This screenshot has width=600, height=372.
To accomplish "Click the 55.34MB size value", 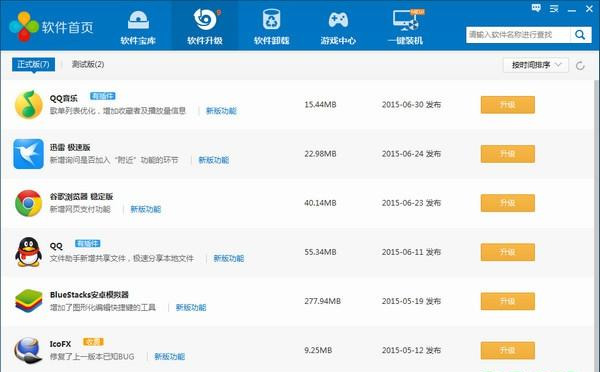I will click(x=320, y=252).
